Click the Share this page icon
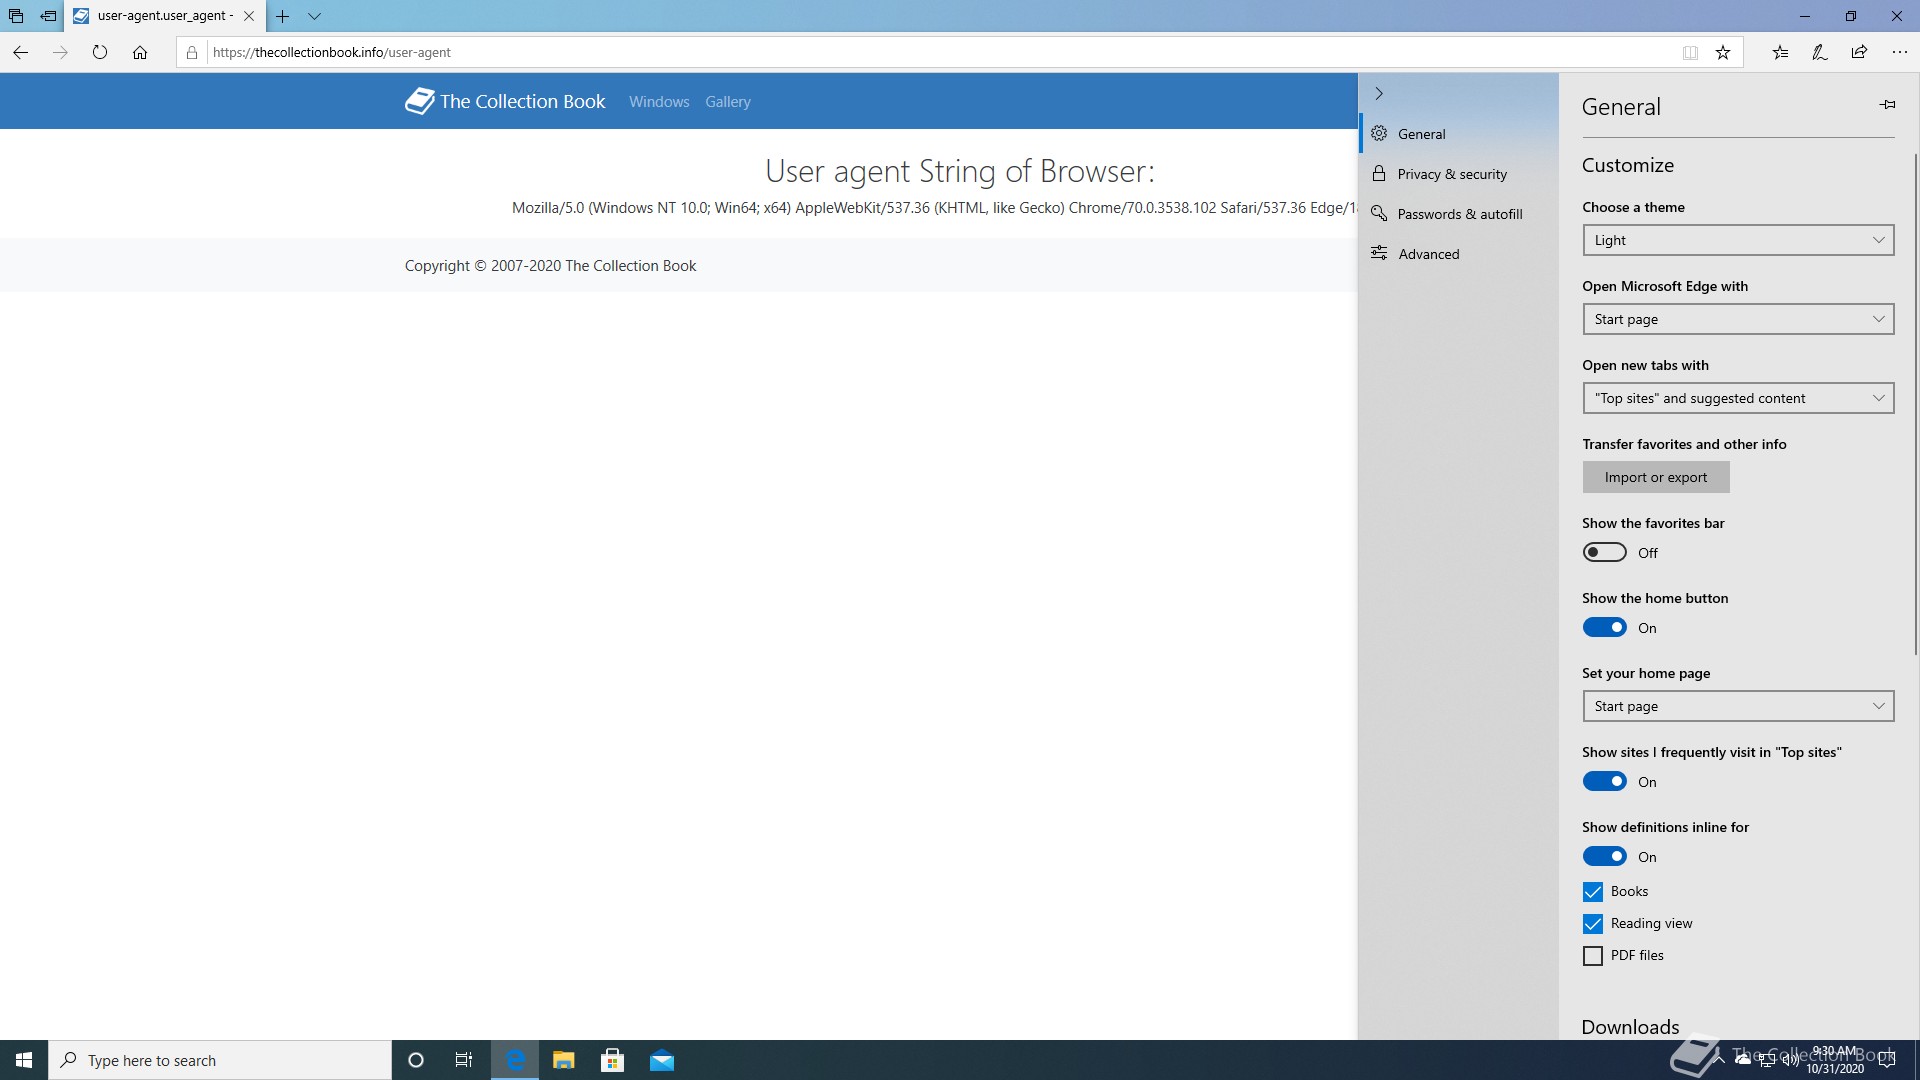 (1859, 52)
